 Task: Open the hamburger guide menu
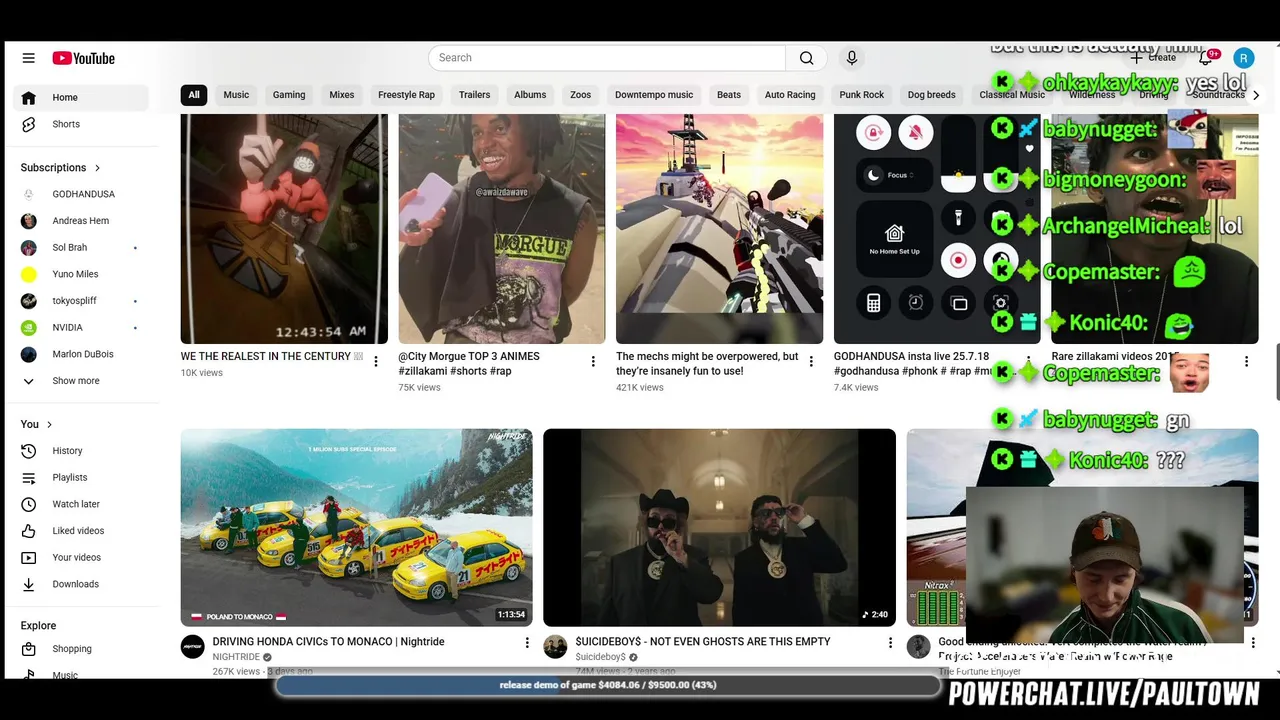[28, 58]
